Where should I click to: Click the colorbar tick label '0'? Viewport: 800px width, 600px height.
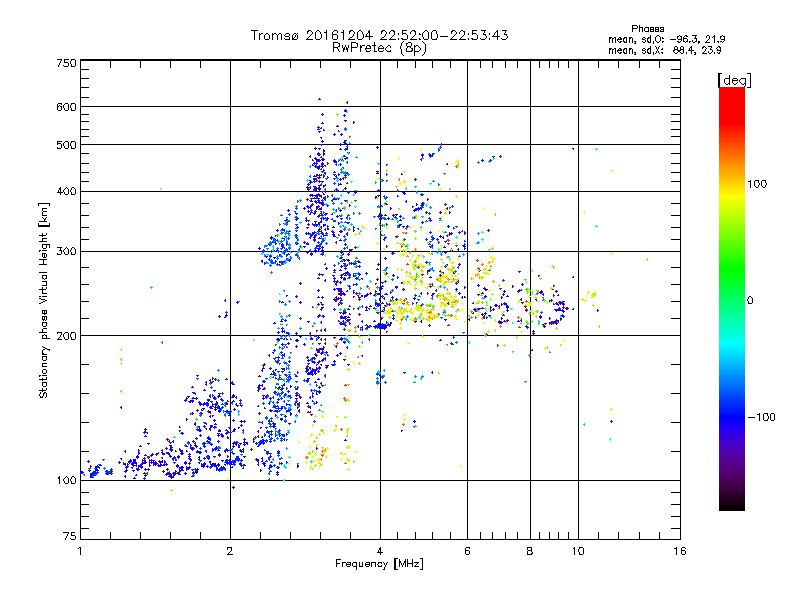coord(750,300)
